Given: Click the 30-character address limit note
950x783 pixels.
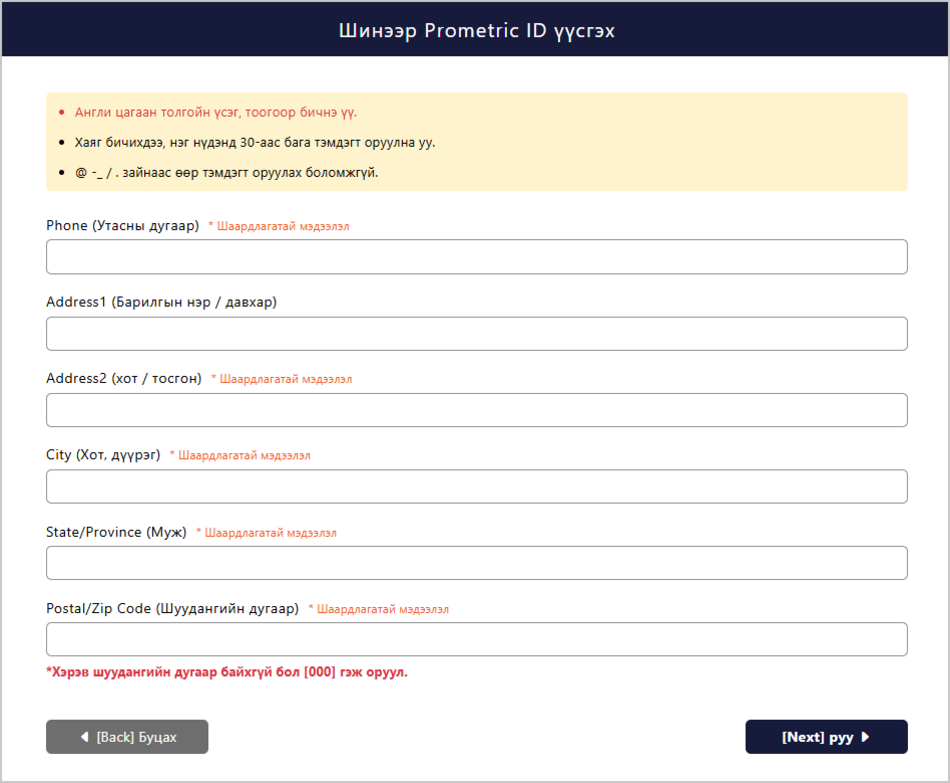Looking at the screenshot, I should click(255, 142).
